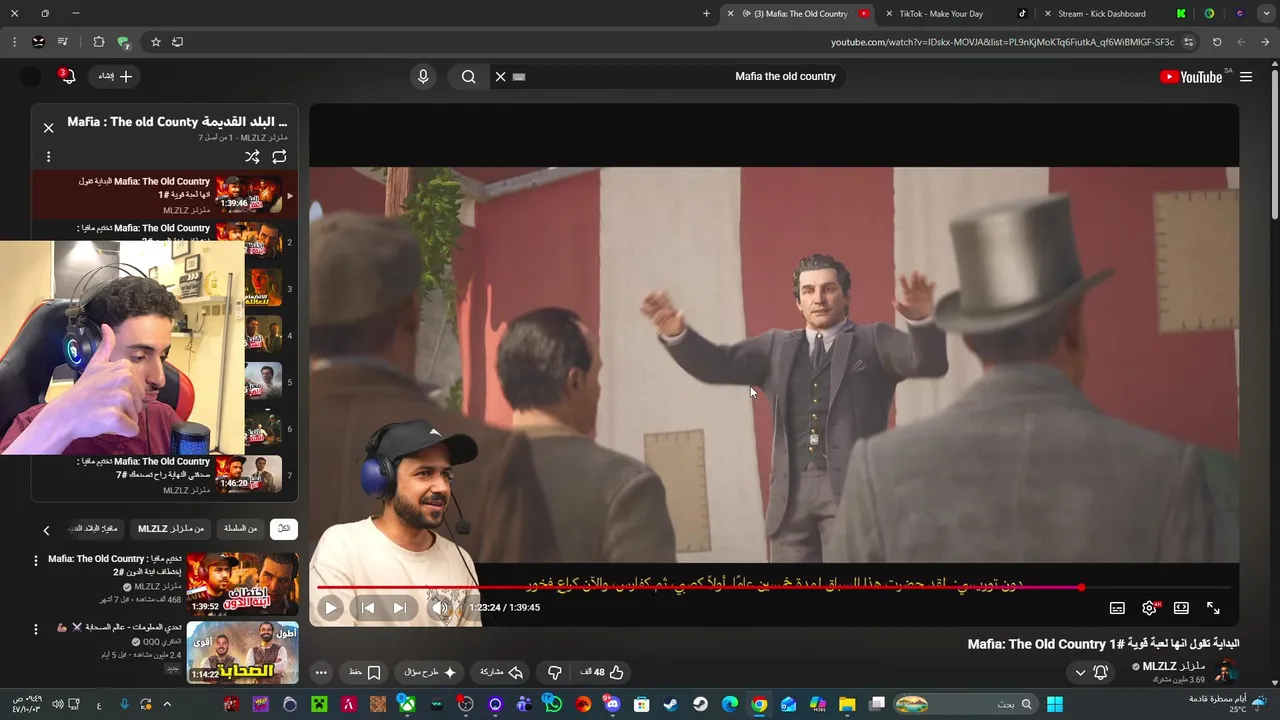Toggle playlist loop
The width and height of the screenshot is (1280, 720).
[x=279, y=157]
